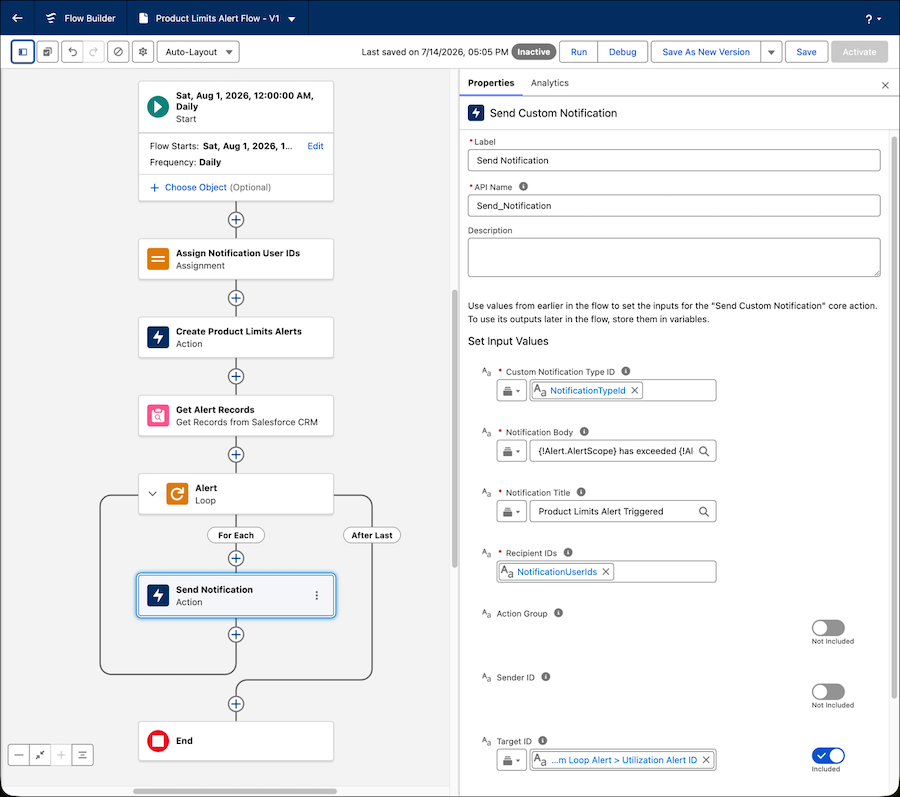Enable the Sender ID toggle
Viewport: 900px width, 797px height.
[828, 691]
